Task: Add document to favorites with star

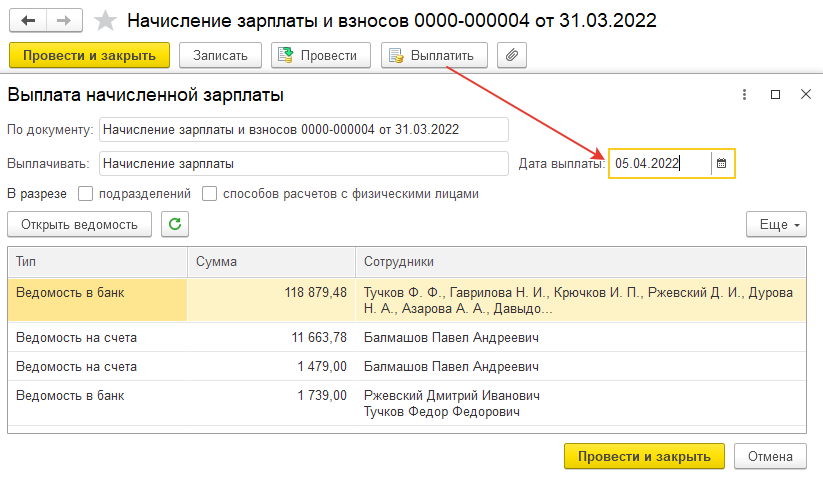Action: (104, 20)
